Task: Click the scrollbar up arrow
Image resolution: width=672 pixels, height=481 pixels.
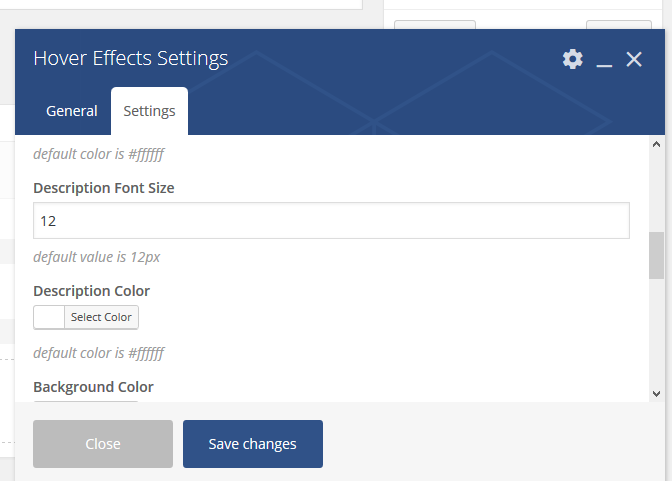Action: [656, 144]
